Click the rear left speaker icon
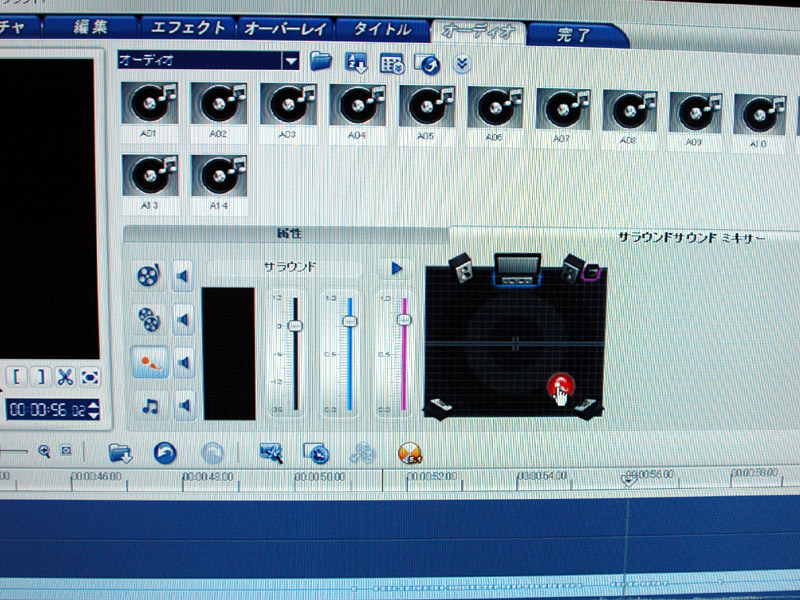Viewport: 800px width, 600px height. (x=440, y=407)
